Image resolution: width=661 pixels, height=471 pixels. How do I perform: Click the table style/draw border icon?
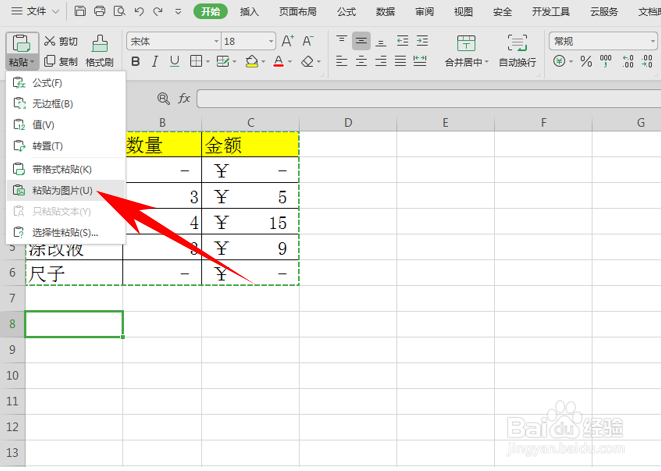pos(223,62)
